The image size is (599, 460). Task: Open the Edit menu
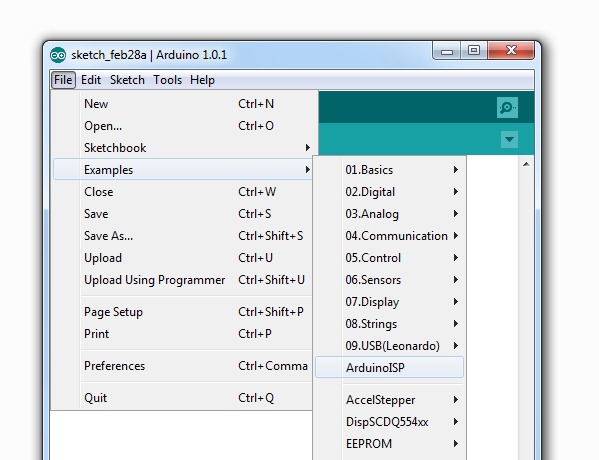91,80
